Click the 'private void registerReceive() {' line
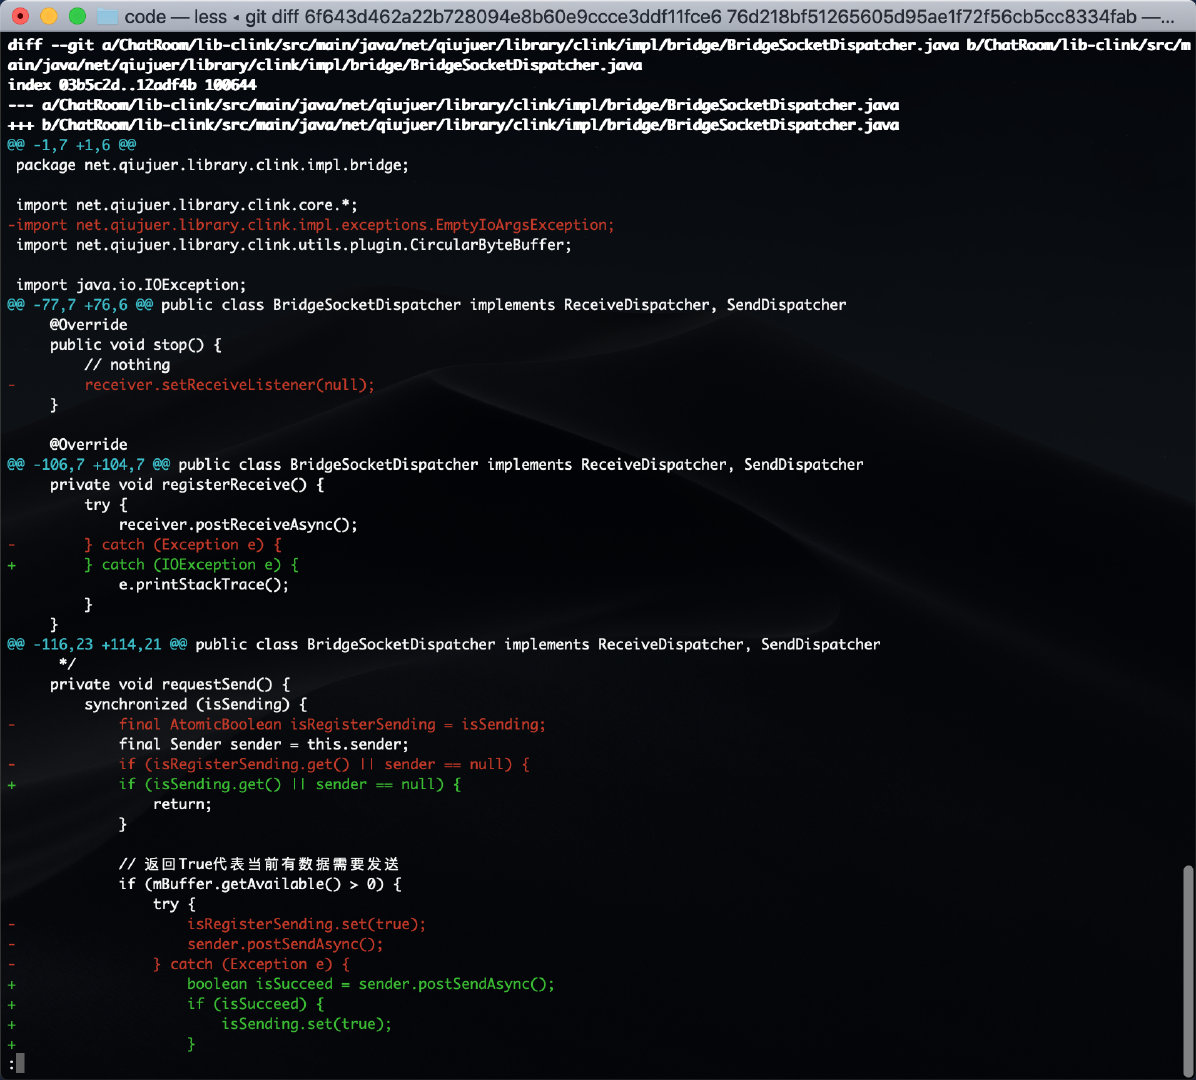Viewport: 1196px width, 1080px height. (187, 484)
